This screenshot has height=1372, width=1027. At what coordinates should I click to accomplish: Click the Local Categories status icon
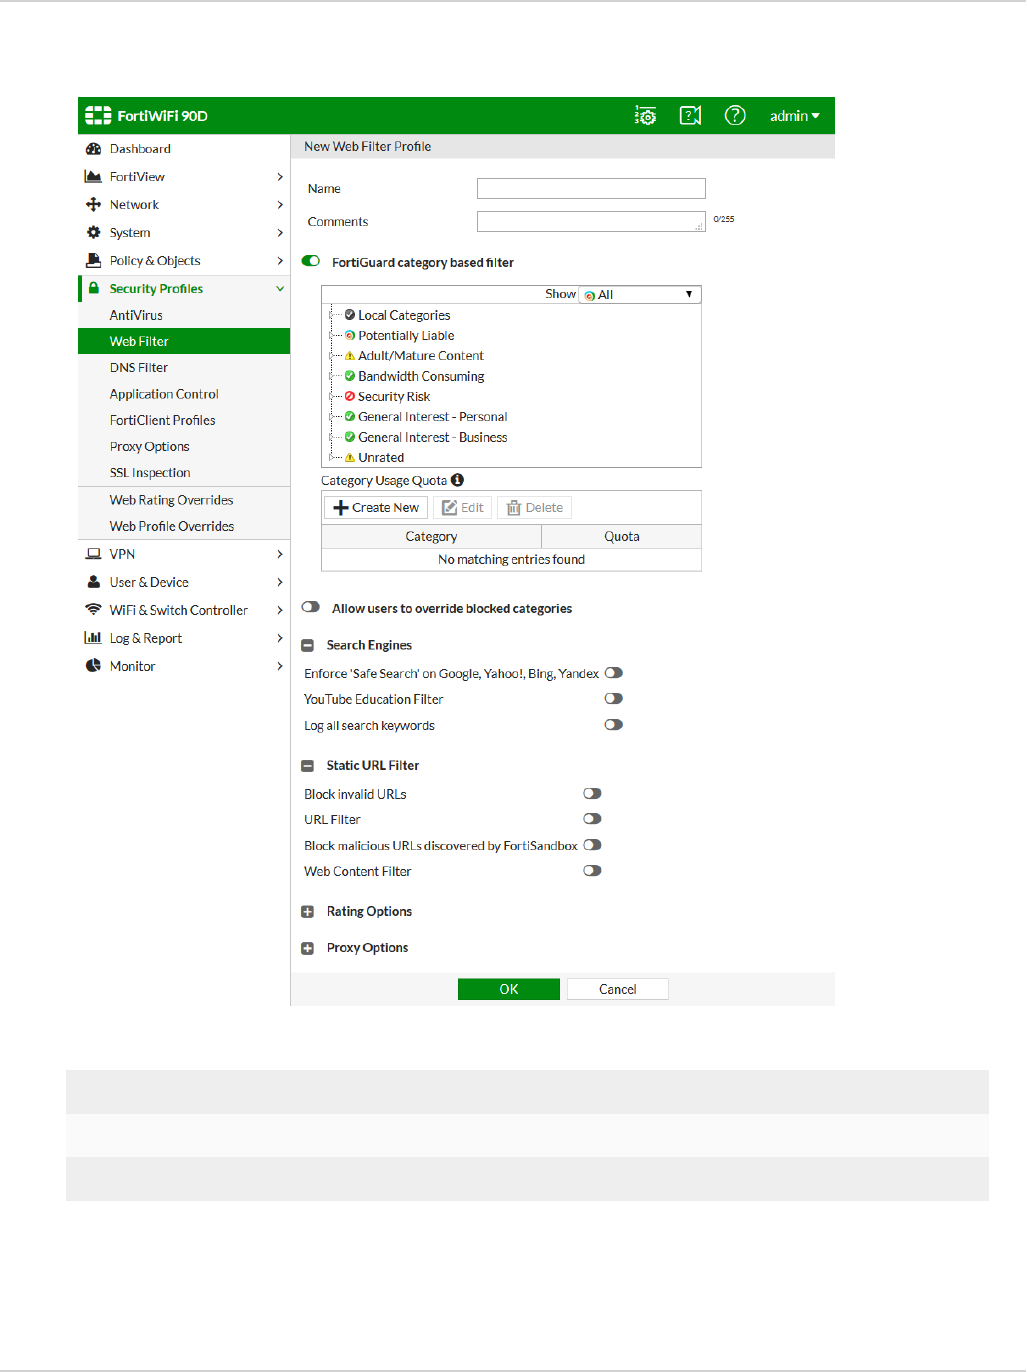point(350,315)
